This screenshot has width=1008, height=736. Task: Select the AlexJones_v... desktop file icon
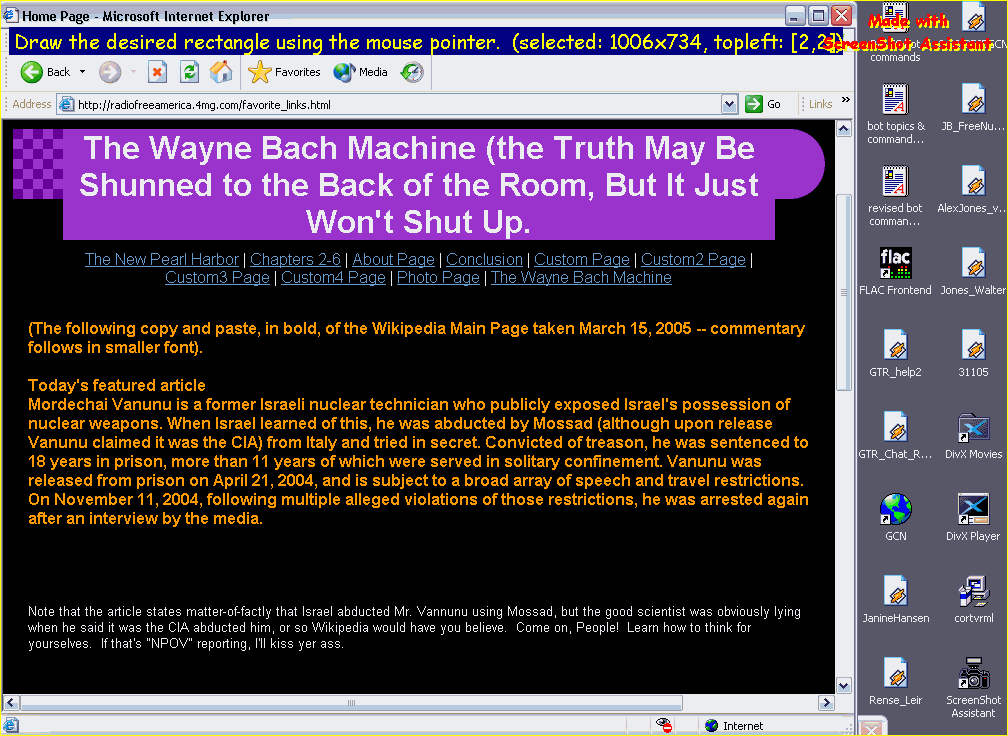click(973, 190)
